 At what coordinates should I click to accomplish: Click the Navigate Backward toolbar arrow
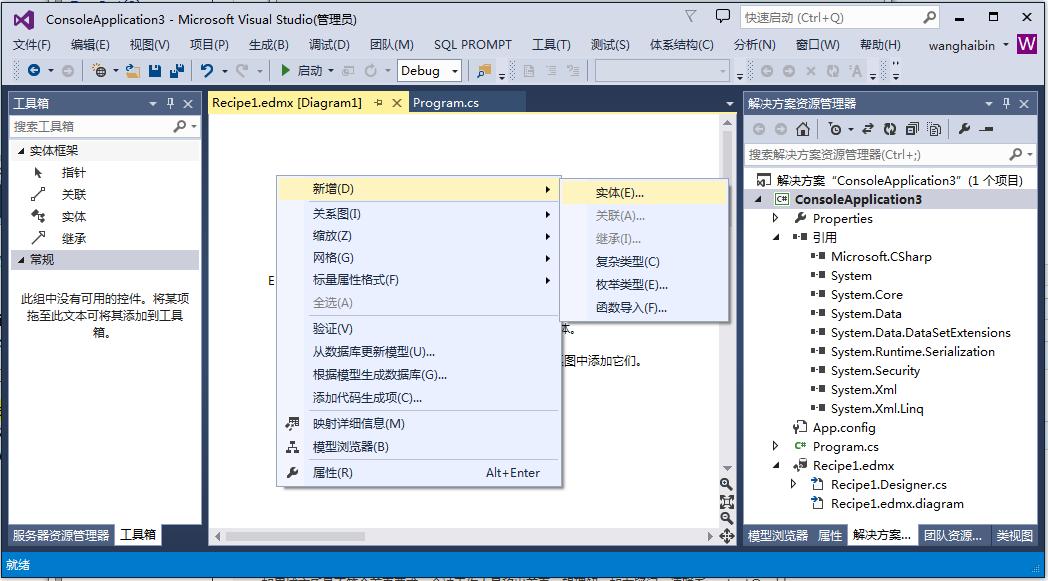(33, 70)
